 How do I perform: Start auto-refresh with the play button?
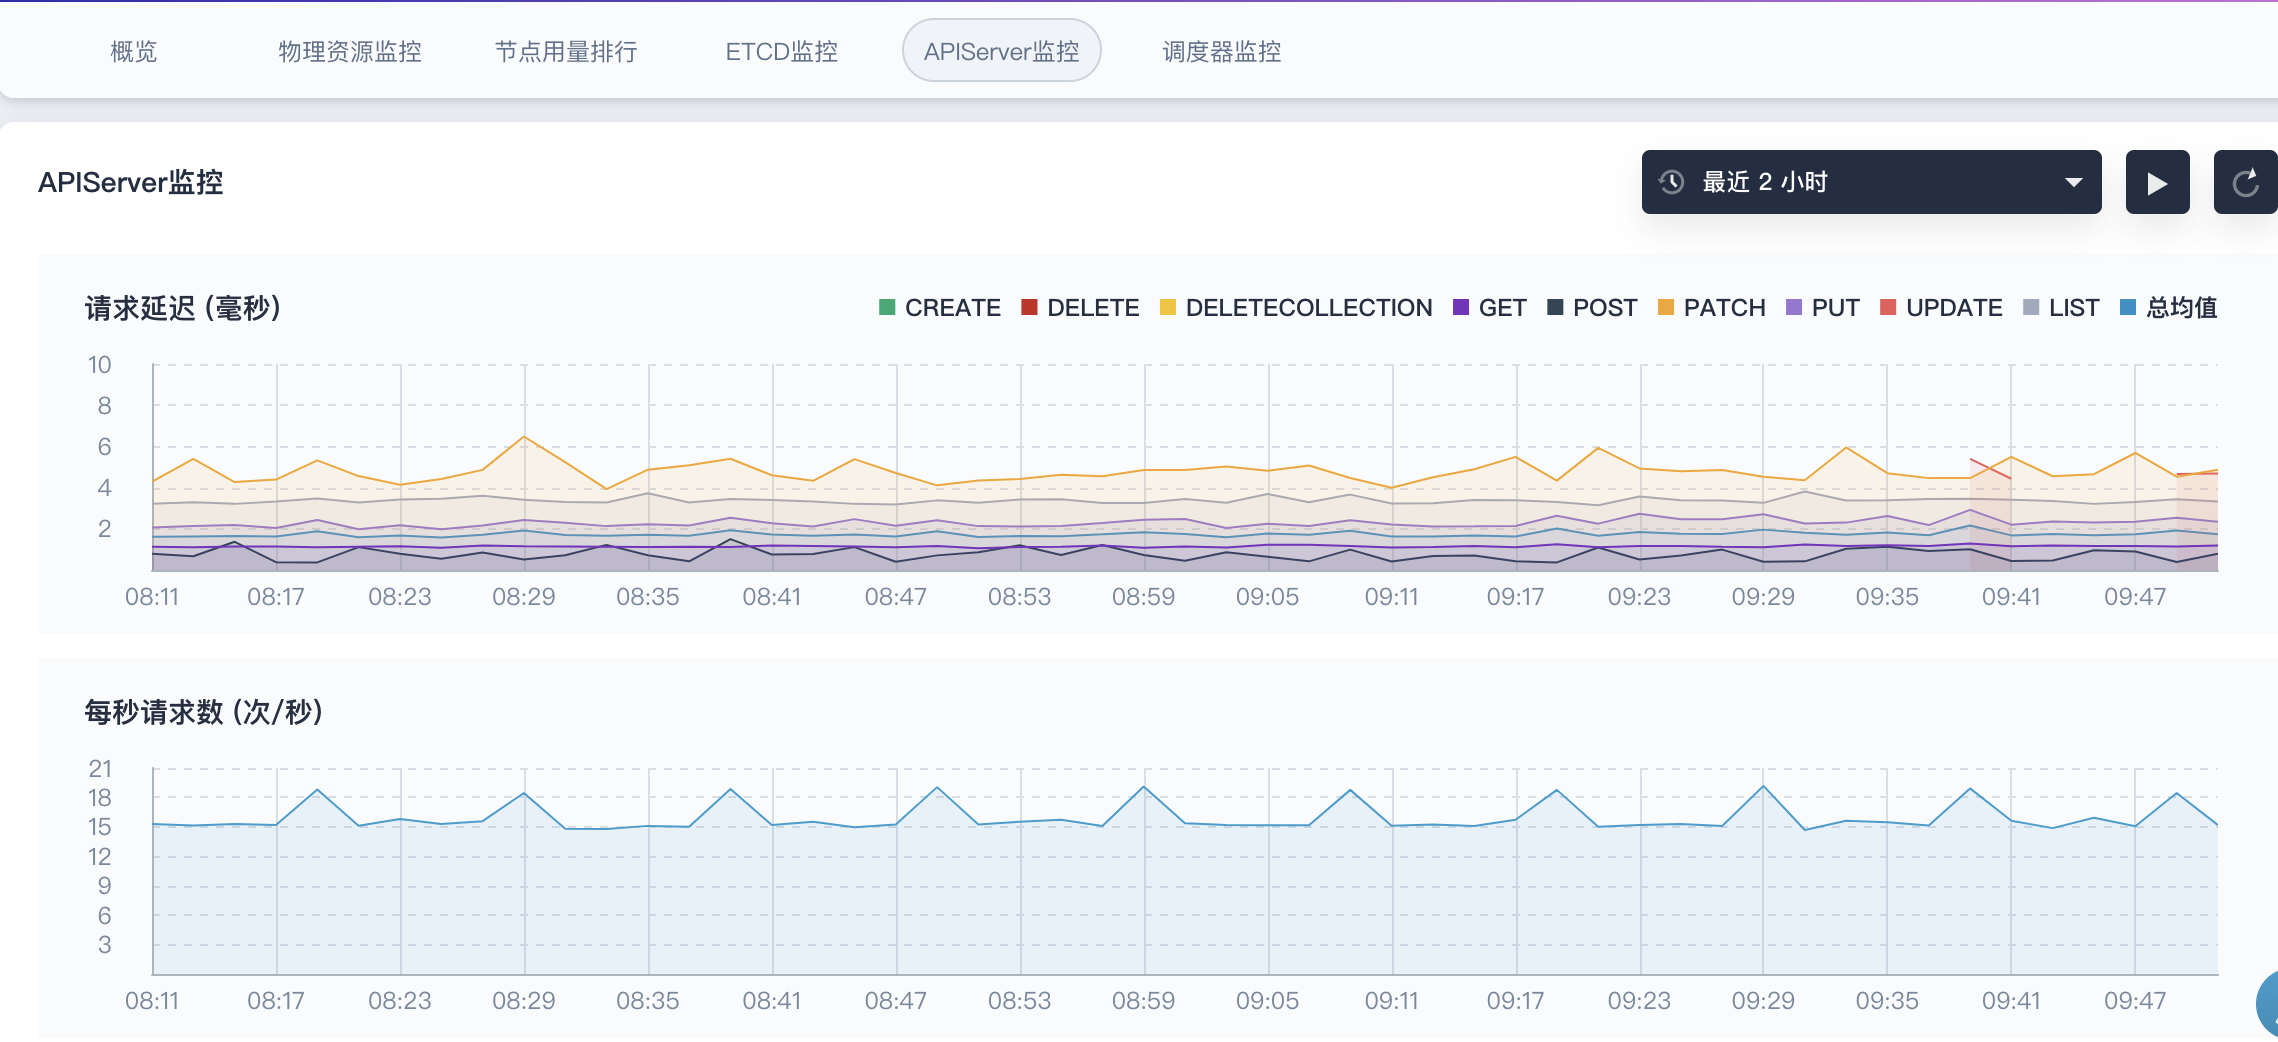(x=2157, y=182)
